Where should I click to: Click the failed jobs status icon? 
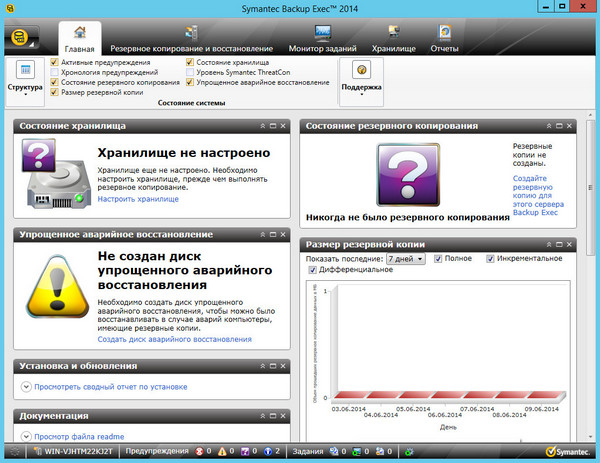tap(380, 452)
